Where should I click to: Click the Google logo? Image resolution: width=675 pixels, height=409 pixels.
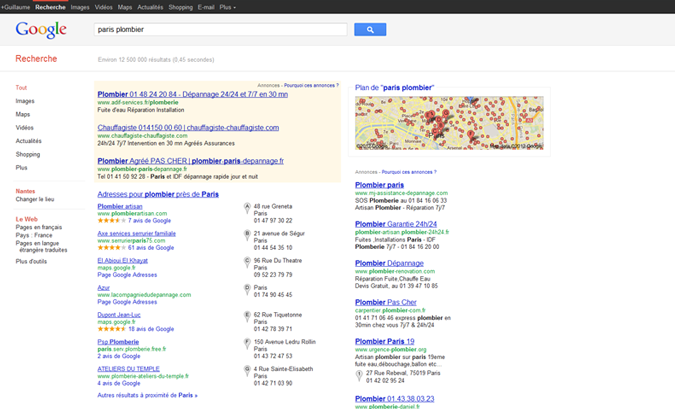[41, 30]
